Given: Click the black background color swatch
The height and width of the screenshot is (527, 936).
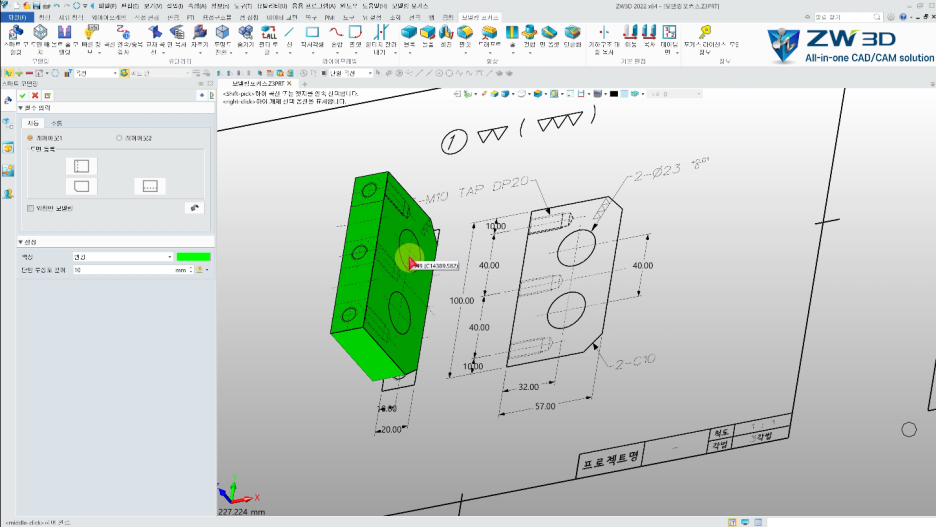Looking at the screenshot, I should (614, 94).
